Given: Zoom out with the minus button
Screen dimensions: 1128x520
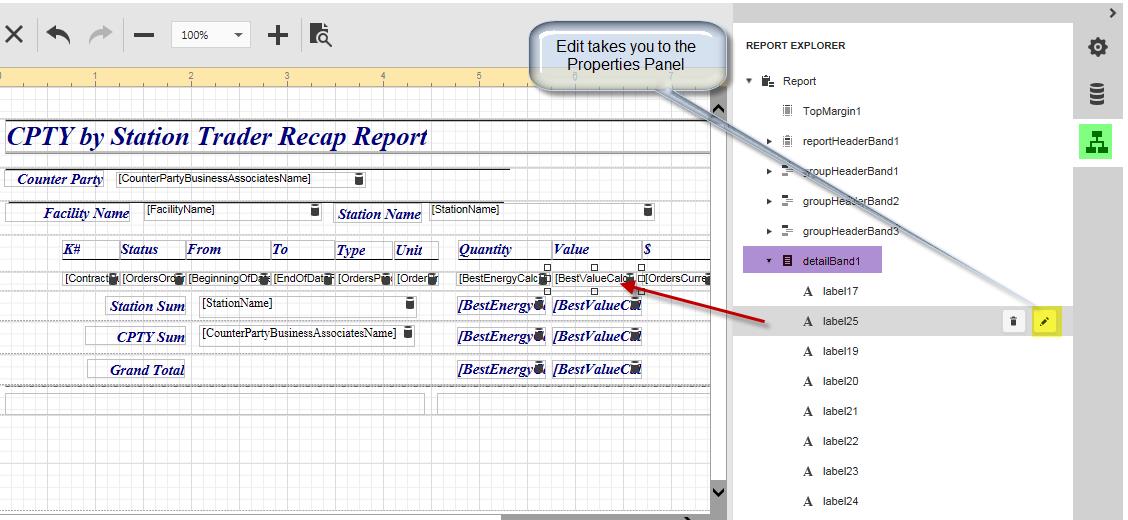Looking at the screenshot, I should 144,35.
